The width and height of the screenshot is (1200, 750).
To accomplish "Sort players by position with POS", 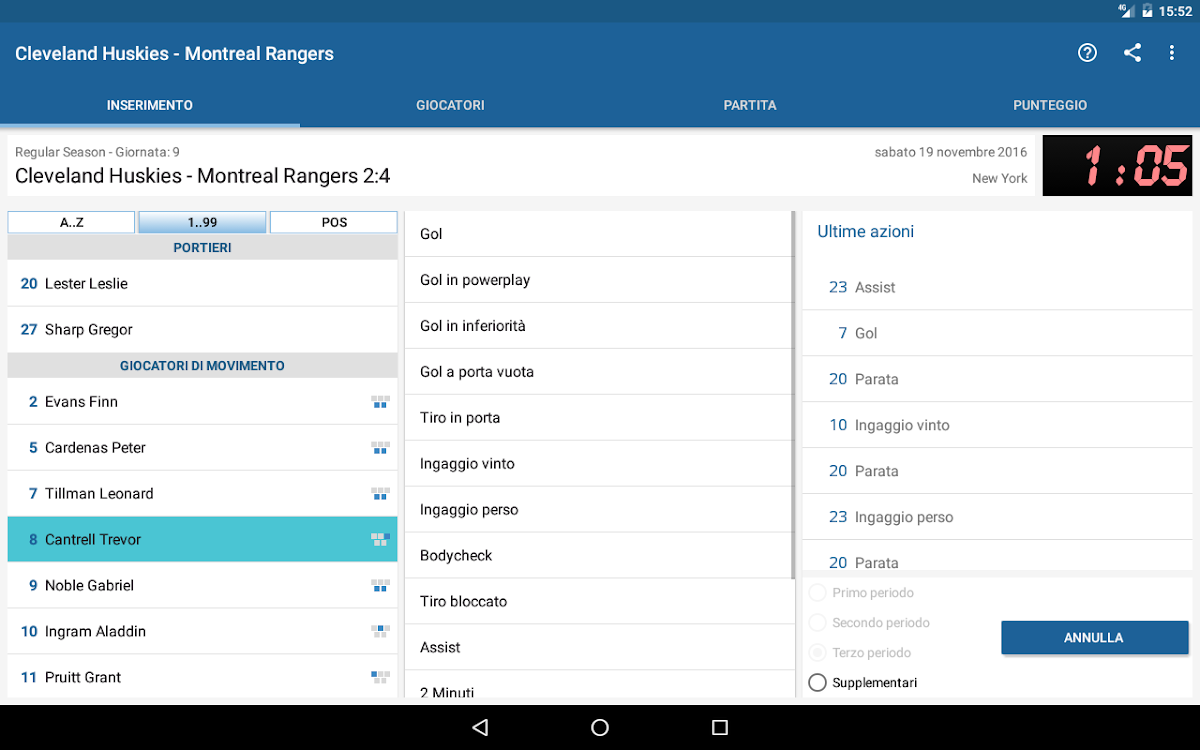I will pyautogui.click(x=334, y=222).
